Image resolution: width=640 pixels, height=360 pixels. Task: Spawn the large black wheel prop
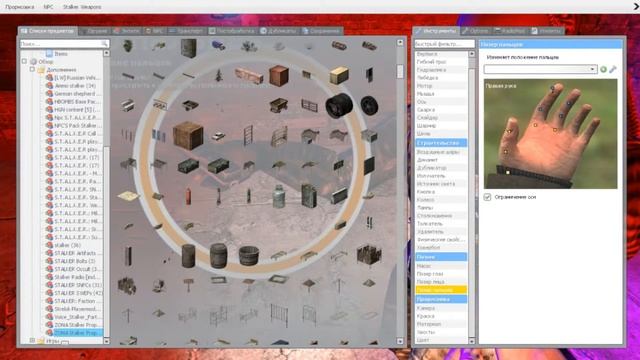coord(339,105)
